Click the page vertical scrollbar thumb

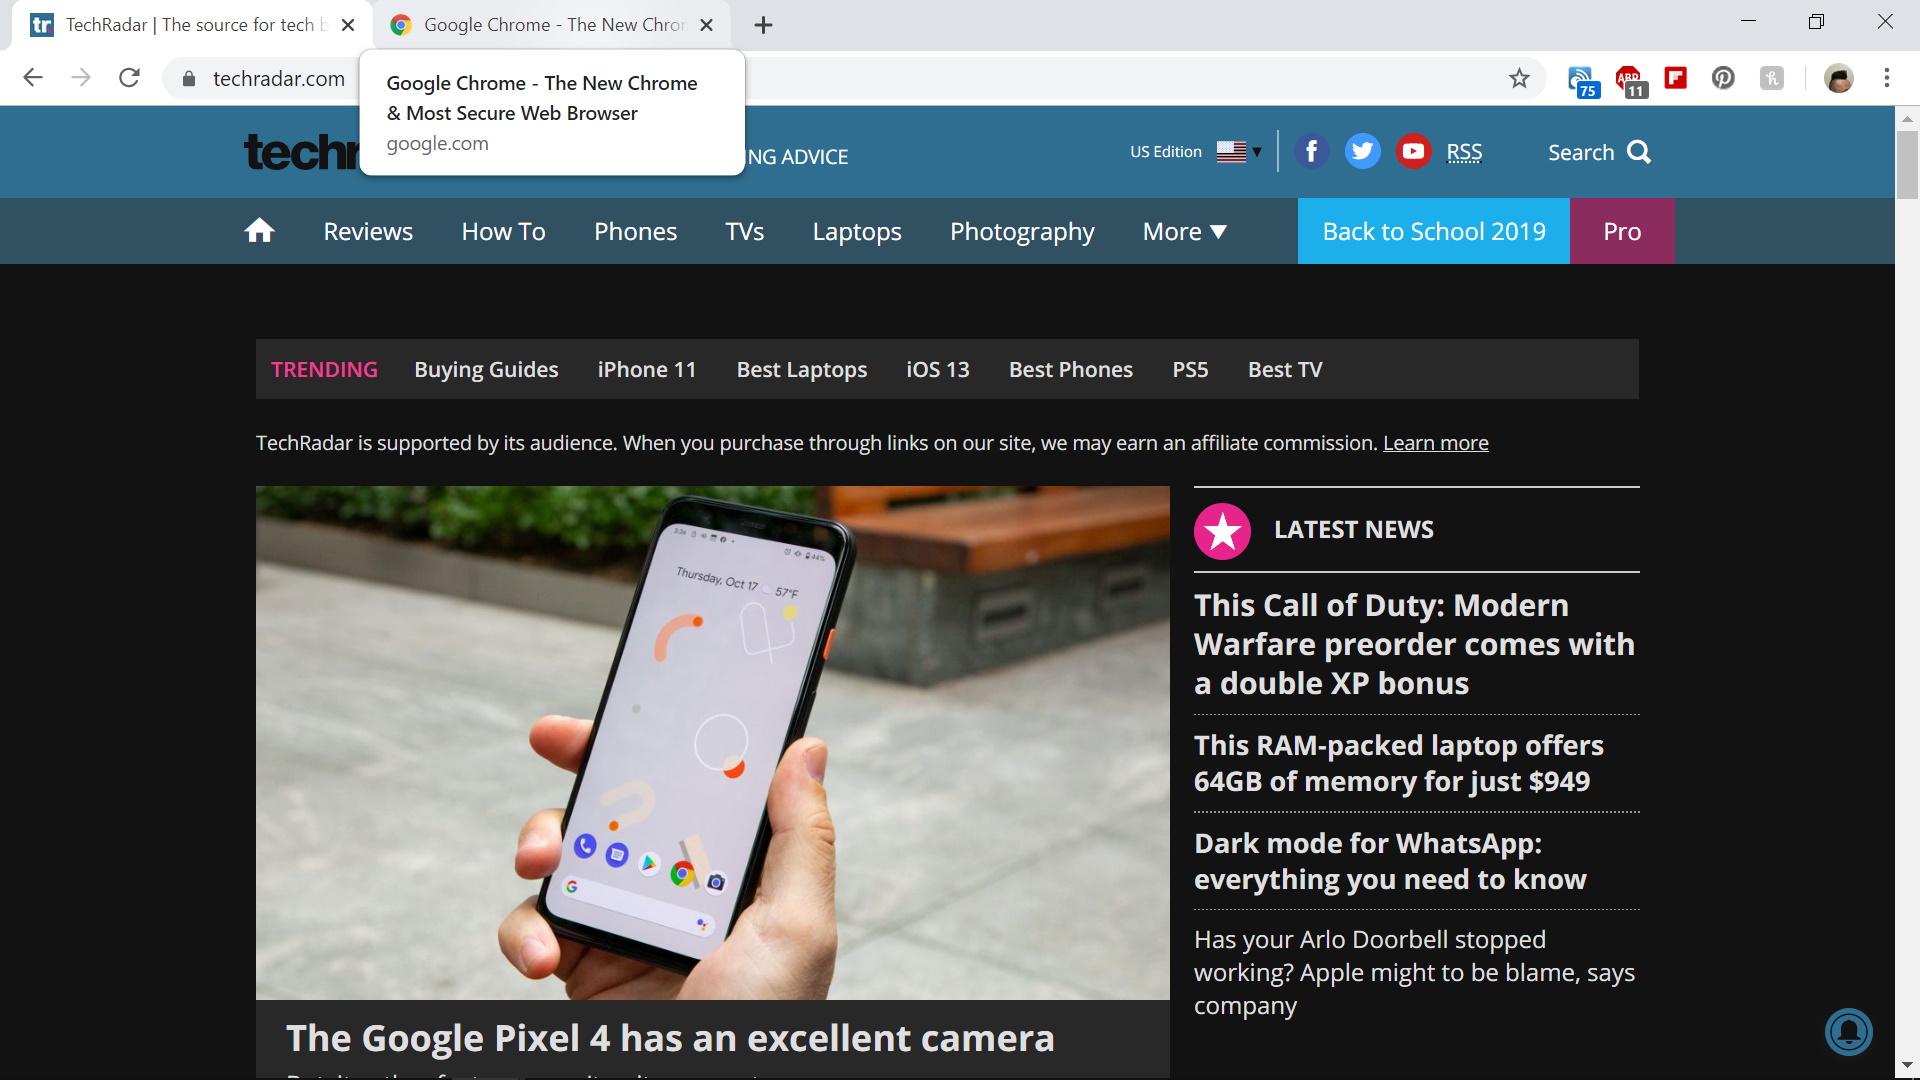[1907, 165]
